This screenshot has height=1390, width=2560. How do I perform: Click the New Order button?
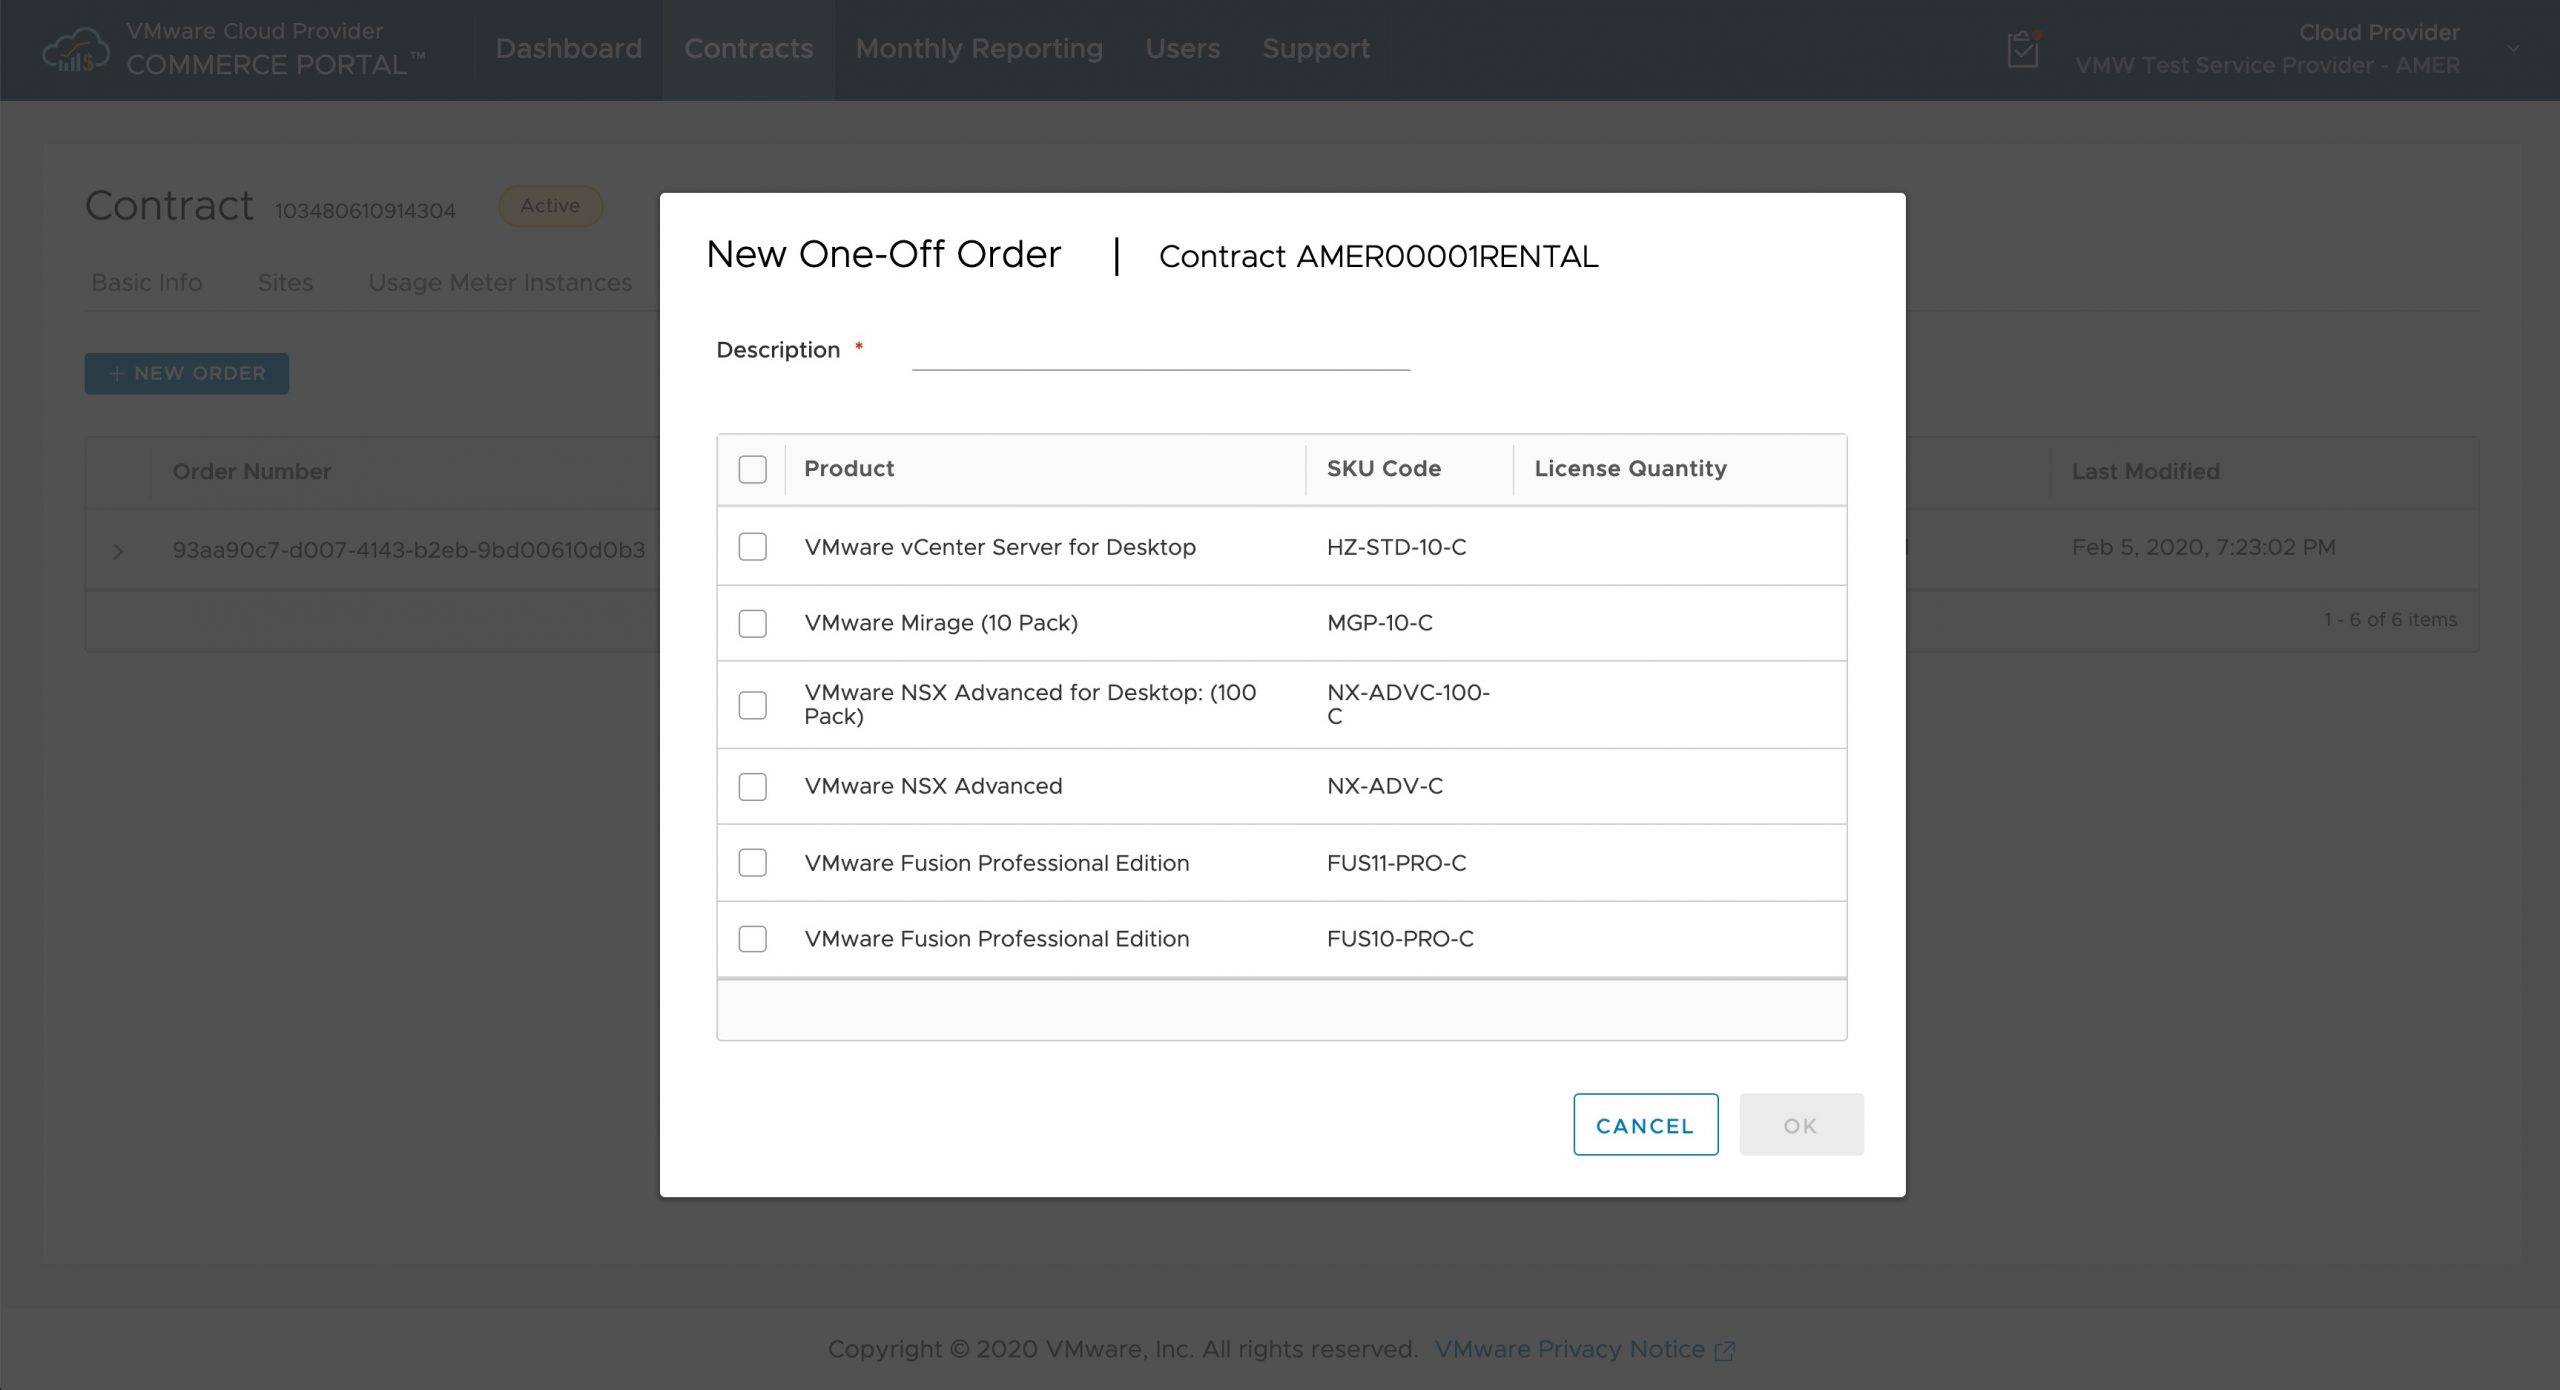(x=187, y=373)
